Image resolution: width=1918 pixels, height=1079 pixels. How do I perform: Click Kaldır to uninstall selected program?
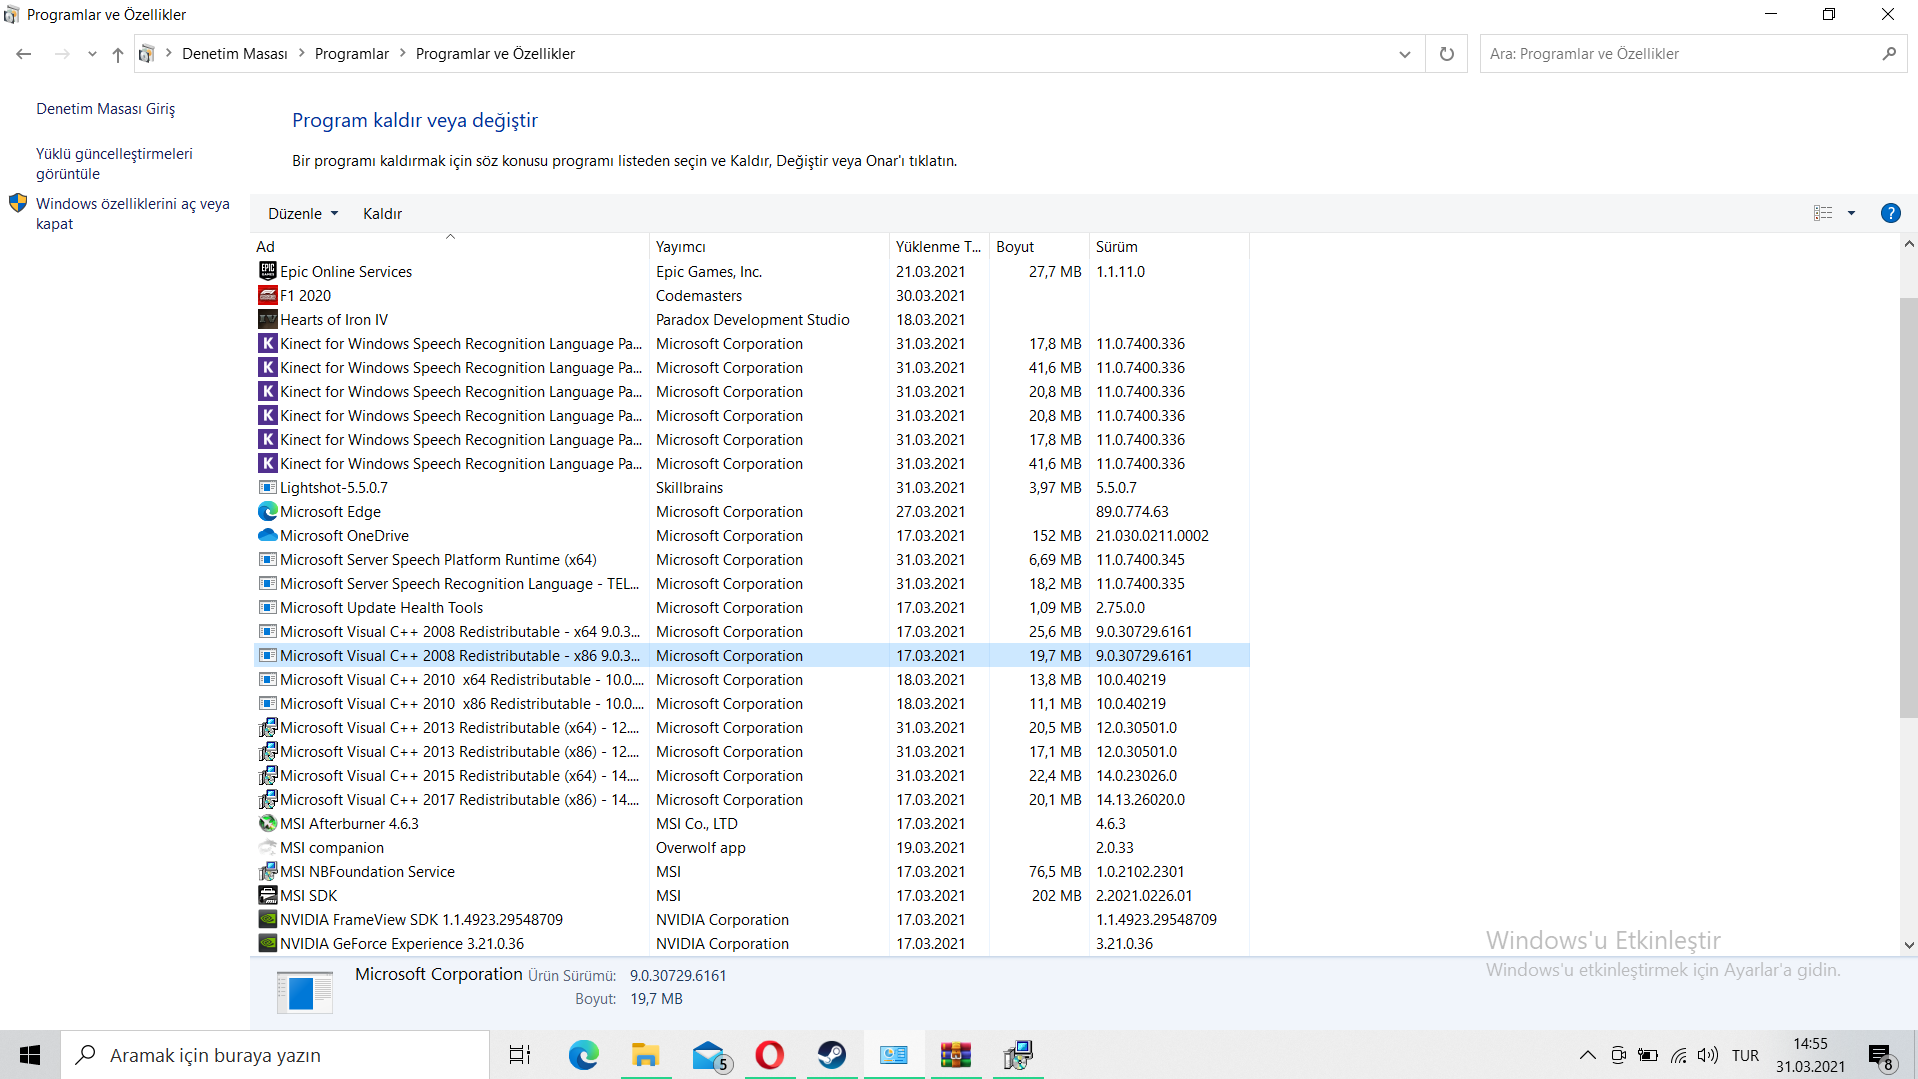click(x=382, y=214)
